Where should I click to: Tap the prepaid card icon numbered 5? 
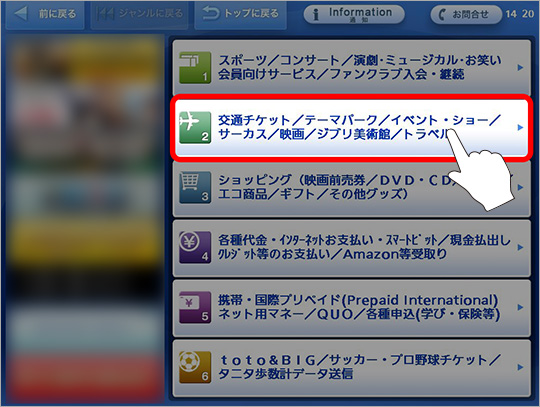195,307
